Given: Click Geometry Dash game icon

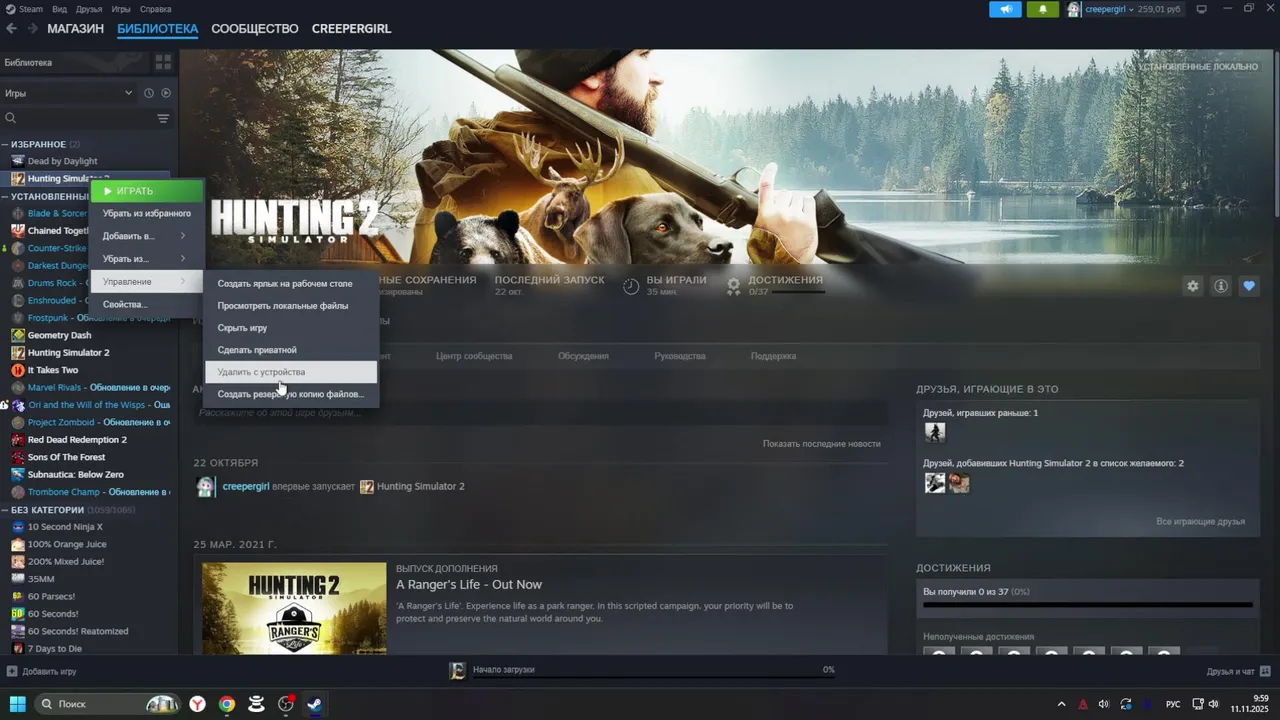Looking at the screenshot, I should point(18,335).
